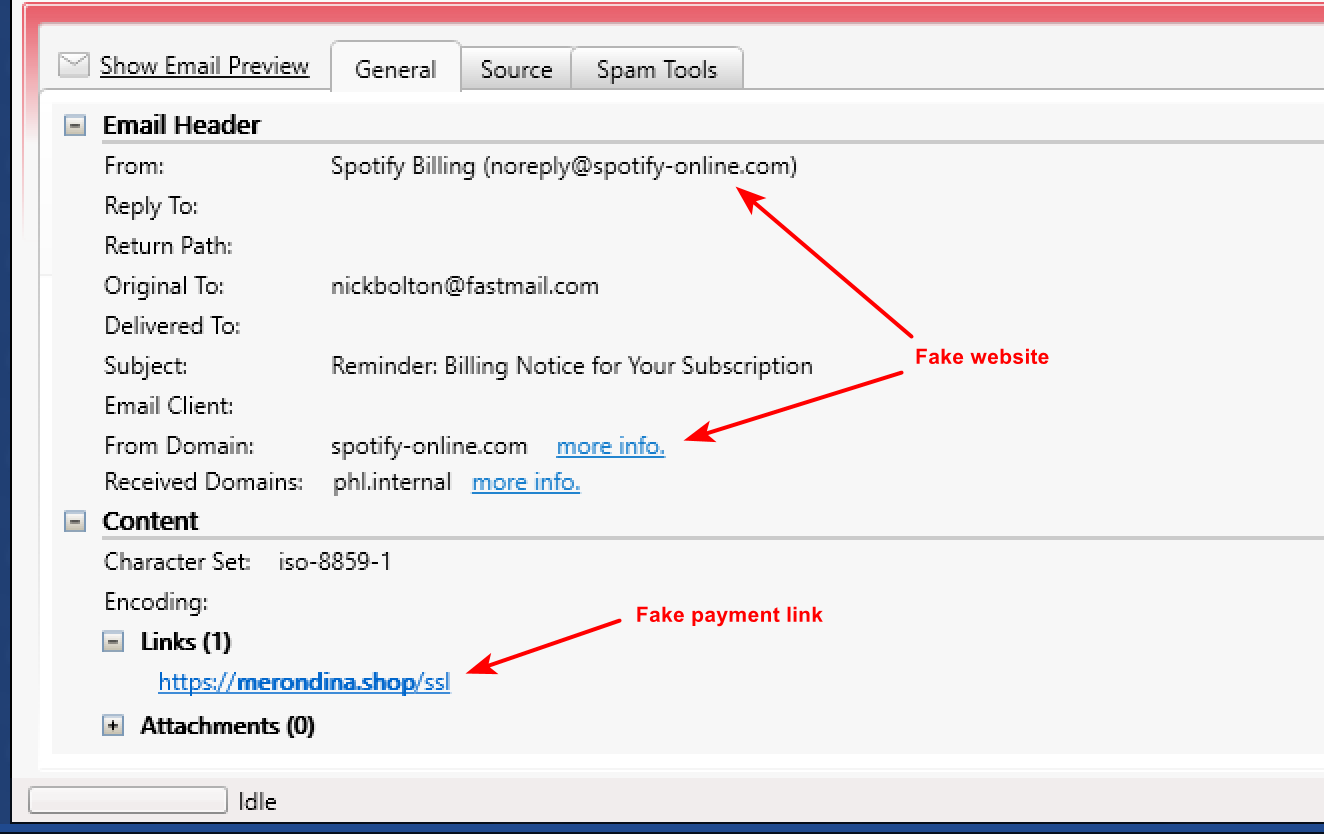Click the red Fake website annotation

tap(982, 356)
